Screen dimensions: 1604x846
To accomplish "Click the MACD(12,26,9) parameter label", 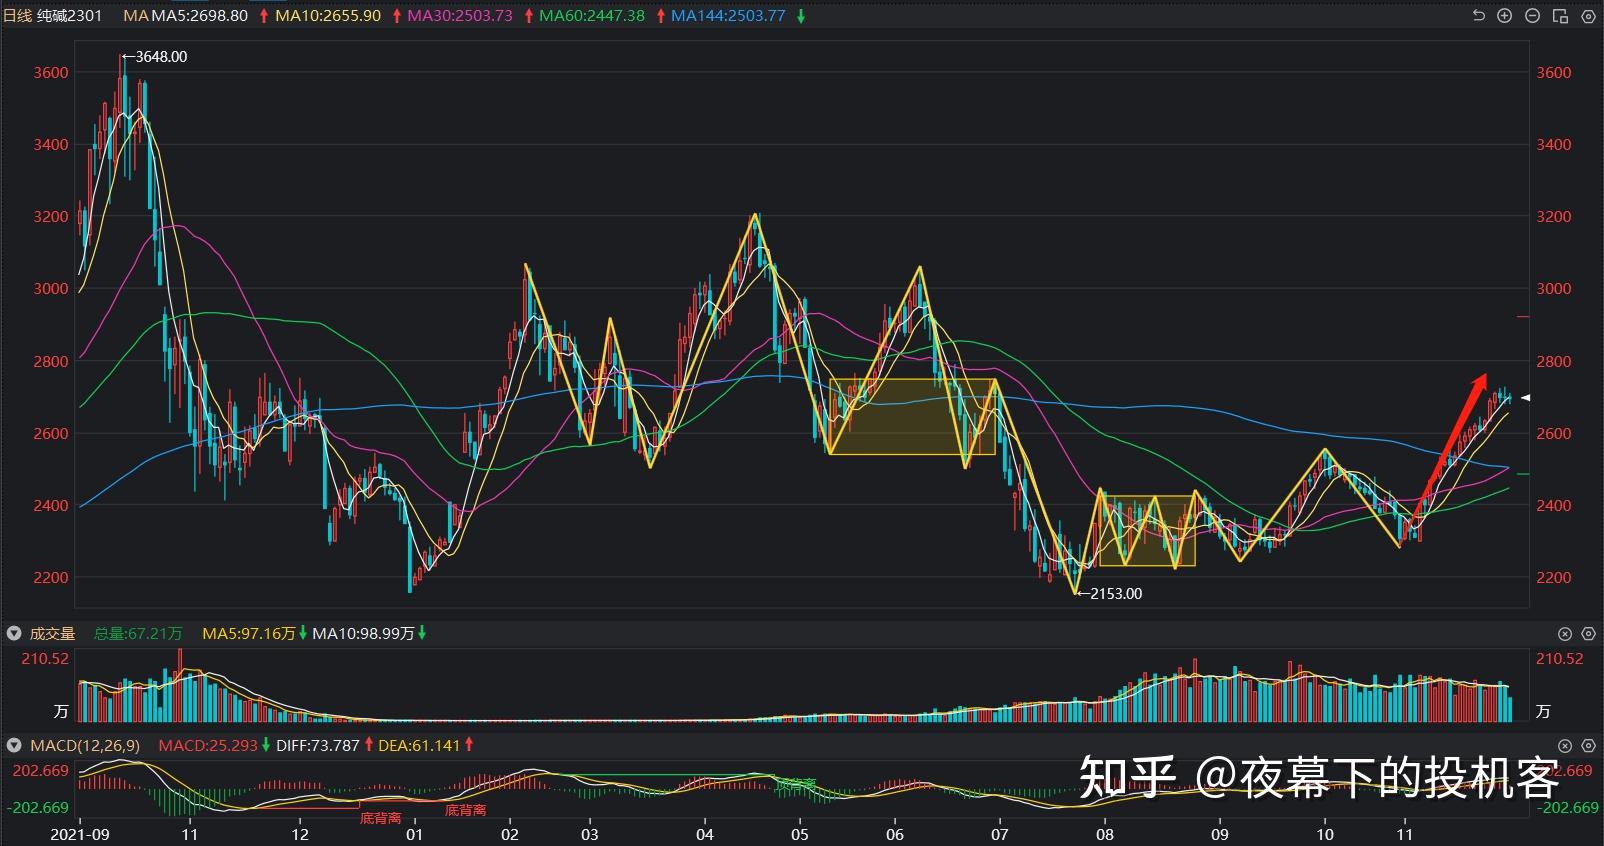I will click(x=85, y=745).
